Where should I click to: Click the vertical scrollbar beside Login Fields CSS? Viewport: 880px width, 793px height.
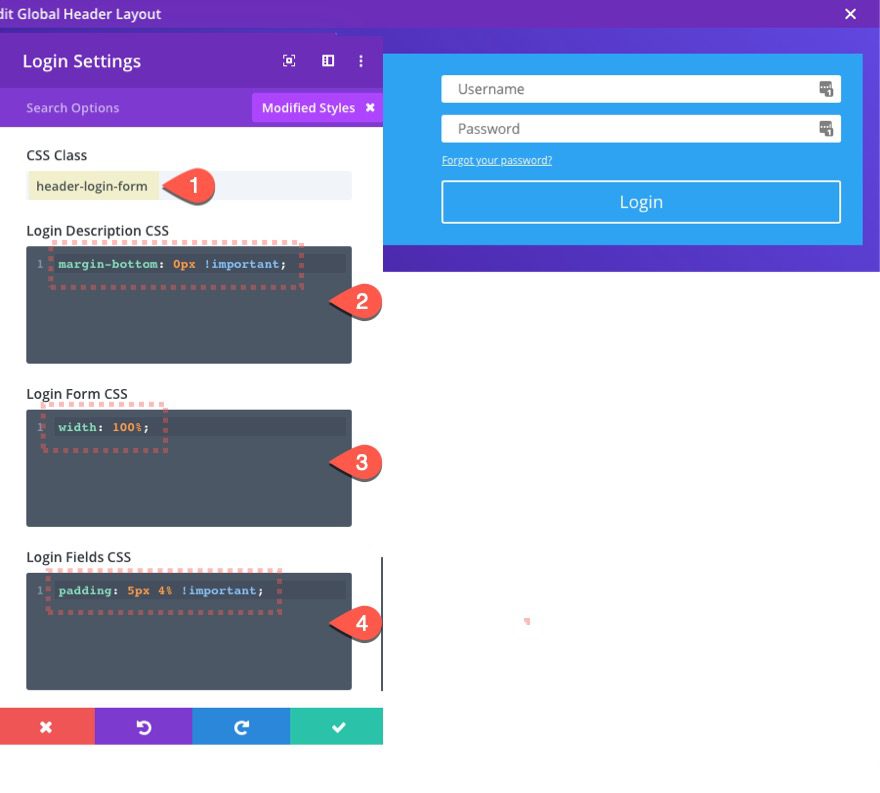click(x=382, y=620)
